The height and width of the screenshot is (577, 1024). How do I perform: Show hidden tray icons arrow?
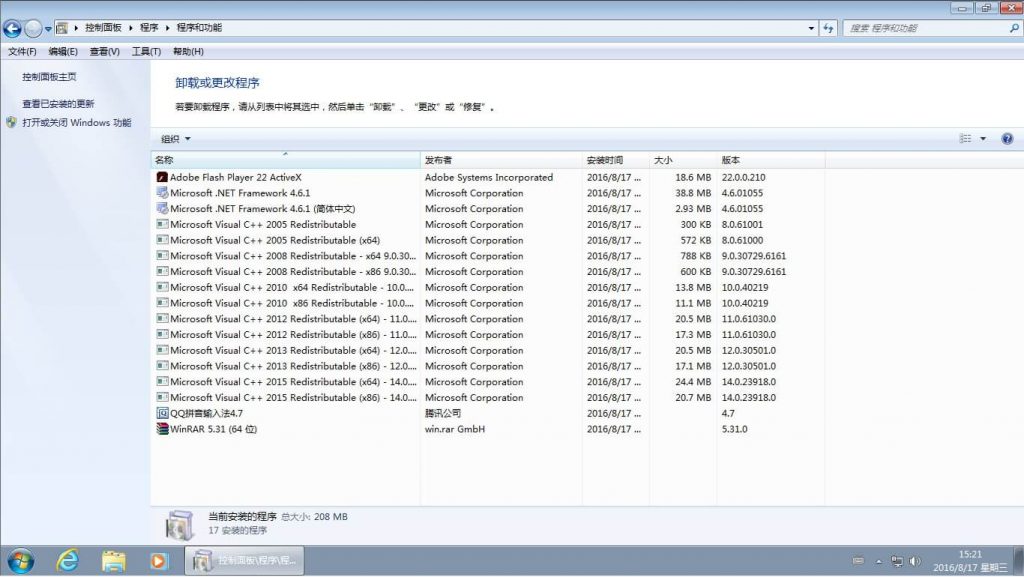[x=879, y=561]
